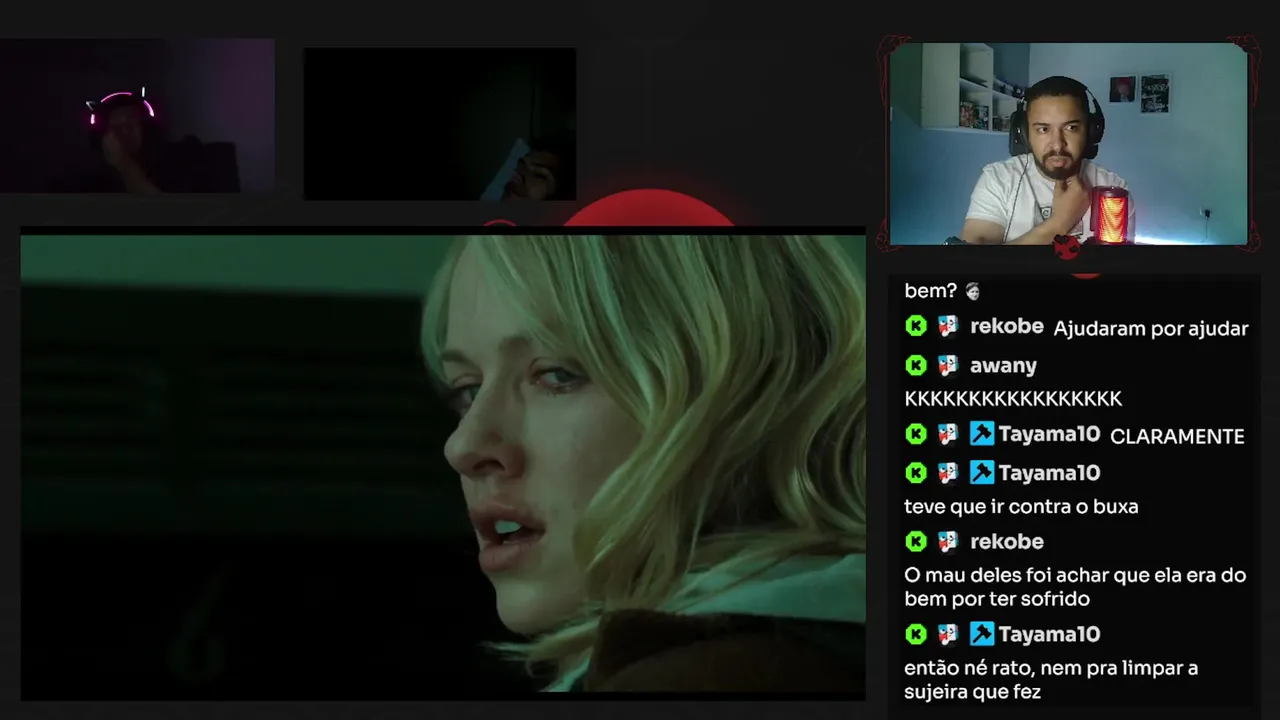This screenshot has width=1280, height=720.
Task: Open the awany username in chat
Action: 1003,366
